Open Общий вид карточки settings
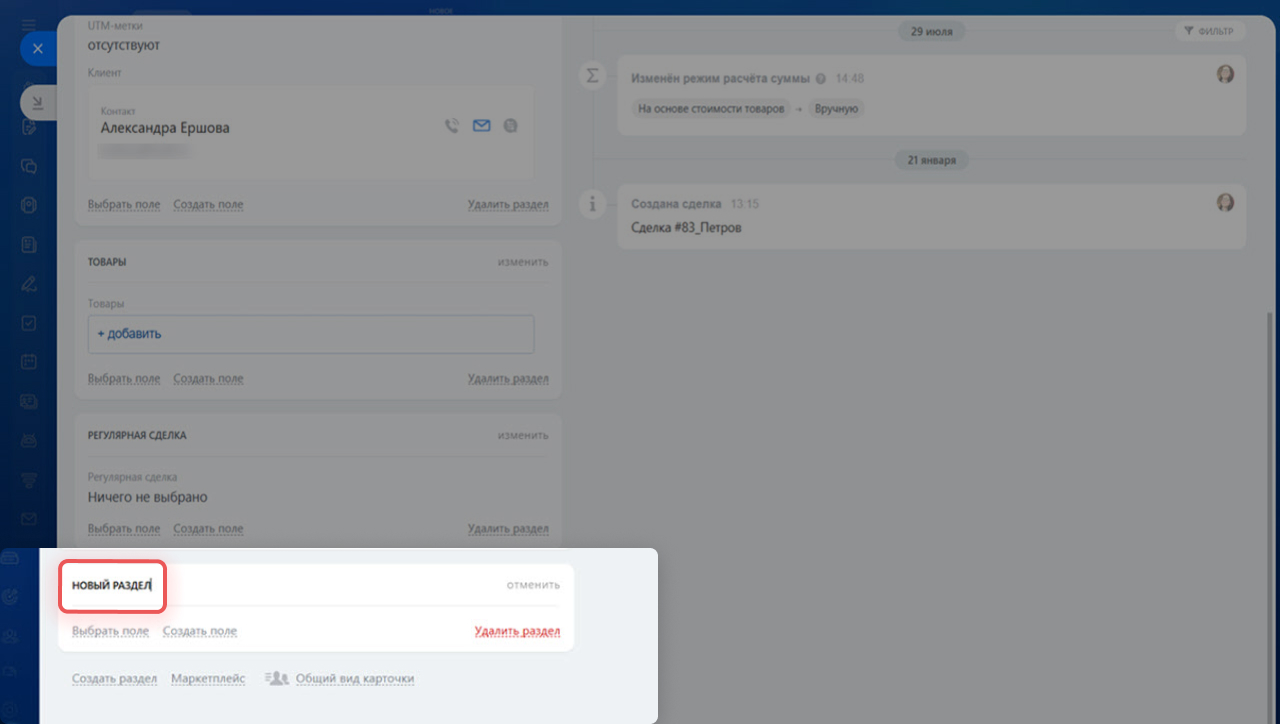Image resolution: width=1280 pixels, height=724 pixels. [x=355, y=678]
